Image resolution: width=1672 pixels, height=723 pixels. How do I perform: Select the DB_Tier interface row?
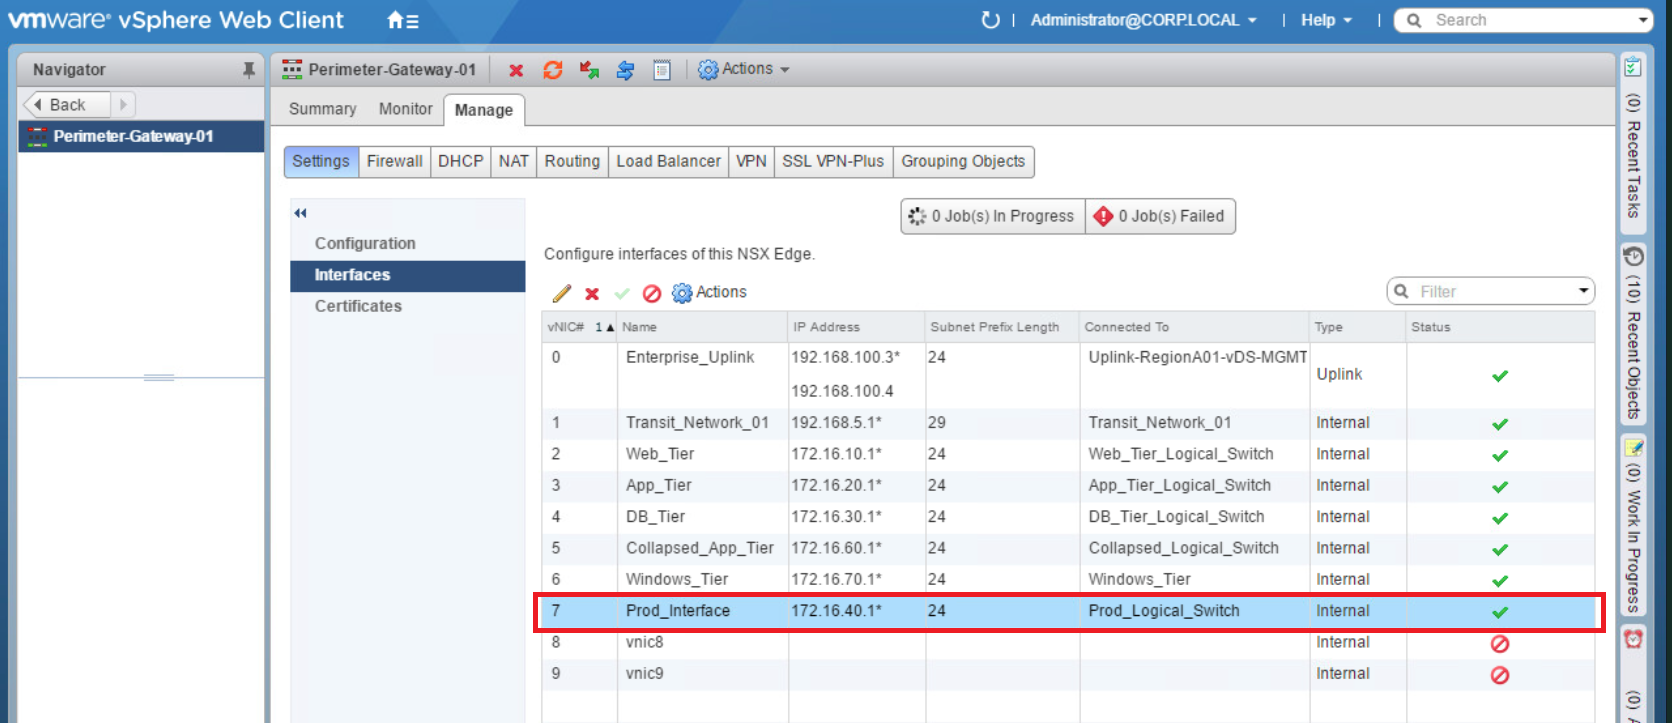(x=1068, y=518)
